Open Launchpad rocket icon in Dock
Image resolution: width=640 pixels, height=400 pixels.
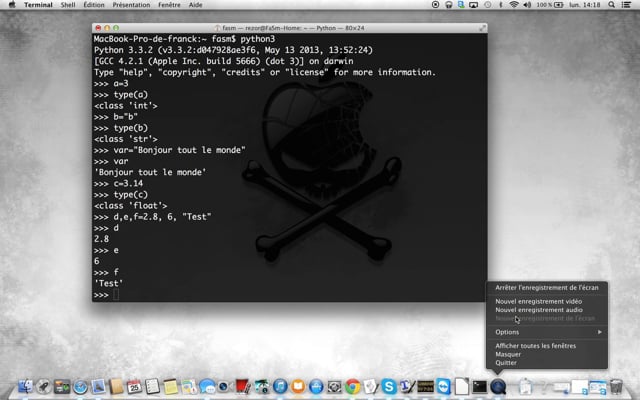click(44, 386)
